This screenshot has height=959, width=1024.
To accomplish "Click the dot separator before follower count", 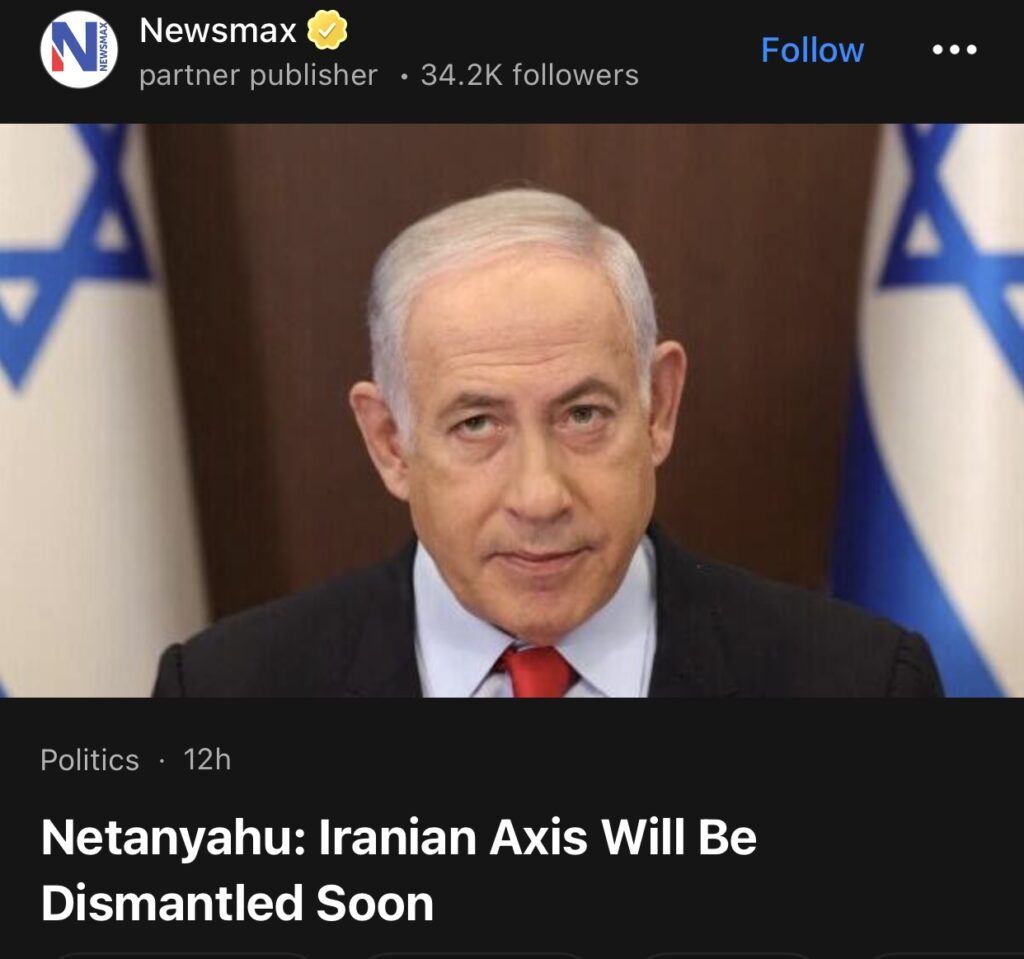I will coord(404,77).
